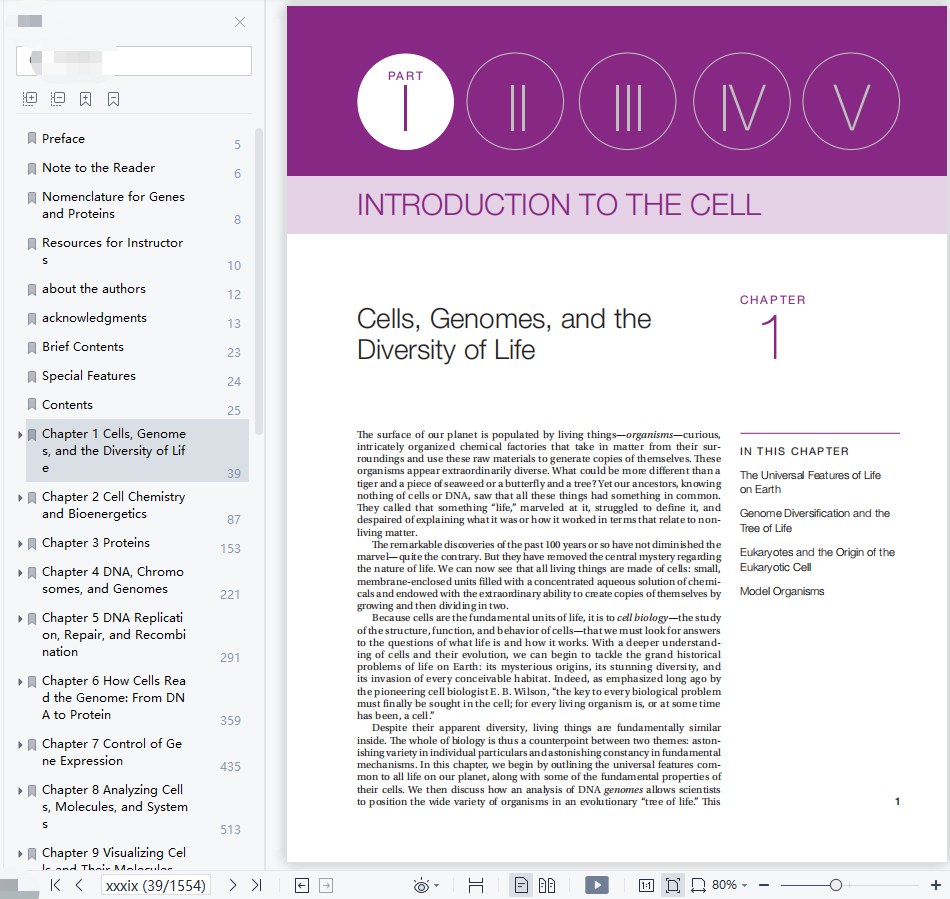This screenshot has width=950, height=899.
Task: Click the heading "INTRODUCTION TO THE CELL"
Action: [559, 205]
